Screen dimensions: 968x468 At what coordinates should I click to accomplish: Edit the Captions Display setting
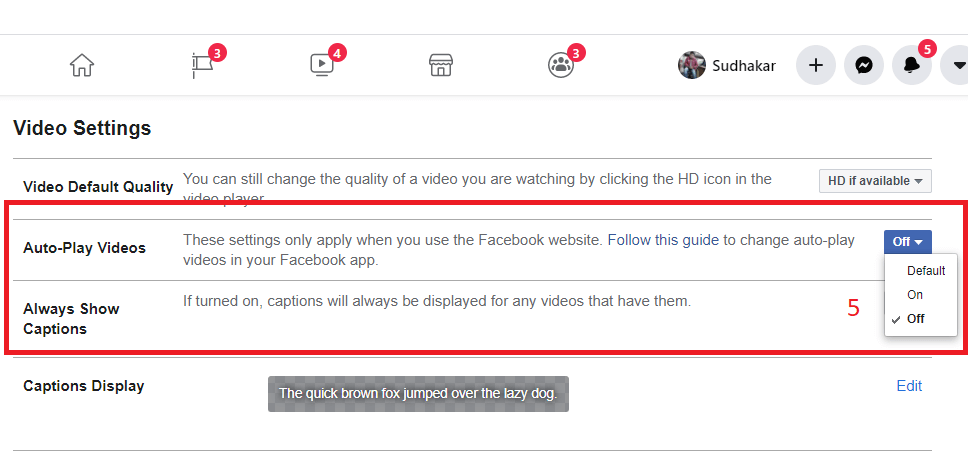[909, 386]
